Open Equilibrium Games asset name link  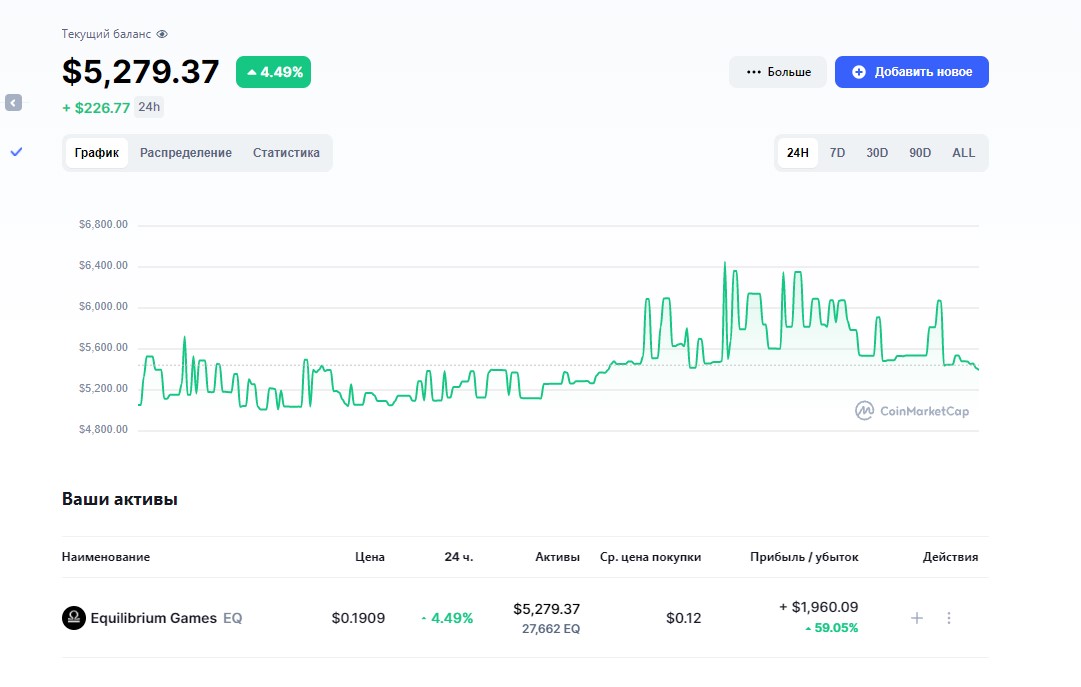pos(154,618)
